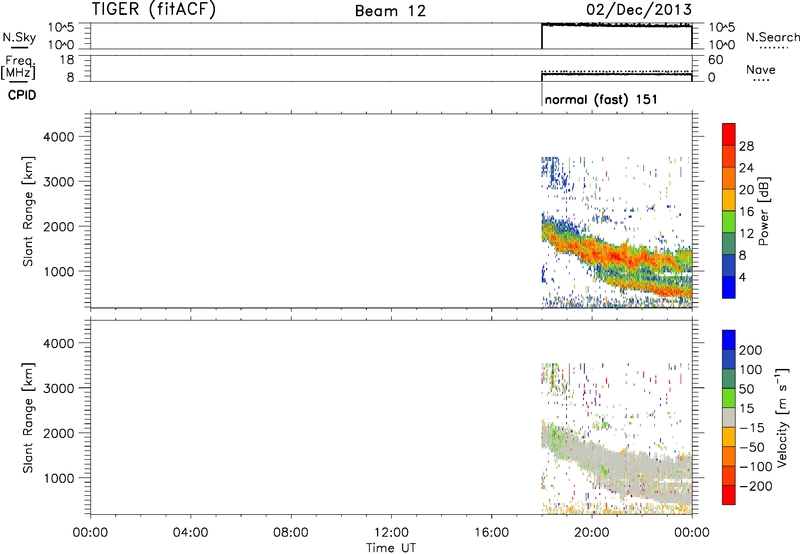Viewport: 800px width, 554px height.
Task: Click the CPID label
Action: pos(22,95)
